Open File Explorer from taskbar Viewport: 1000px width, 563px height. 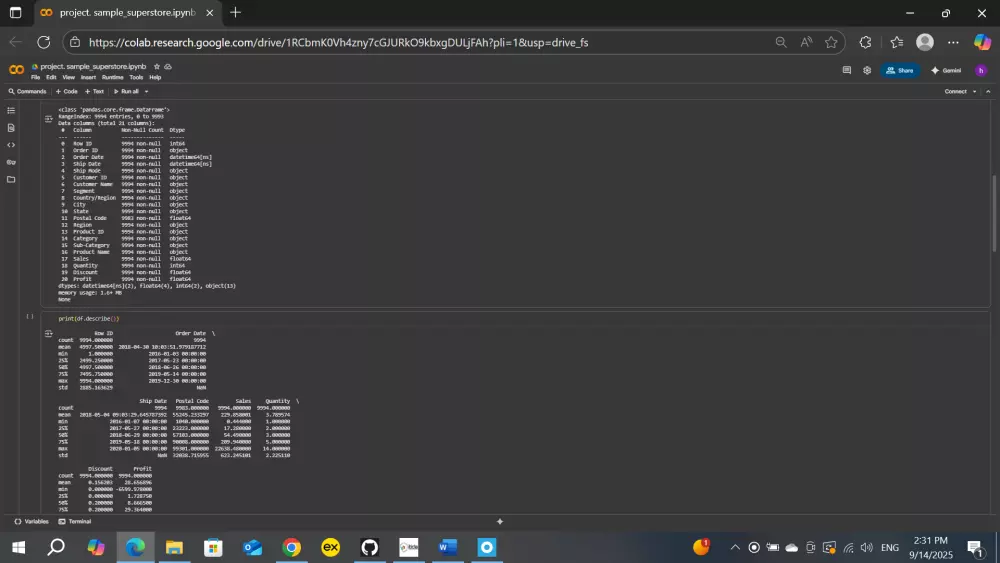tap(174, 547)
